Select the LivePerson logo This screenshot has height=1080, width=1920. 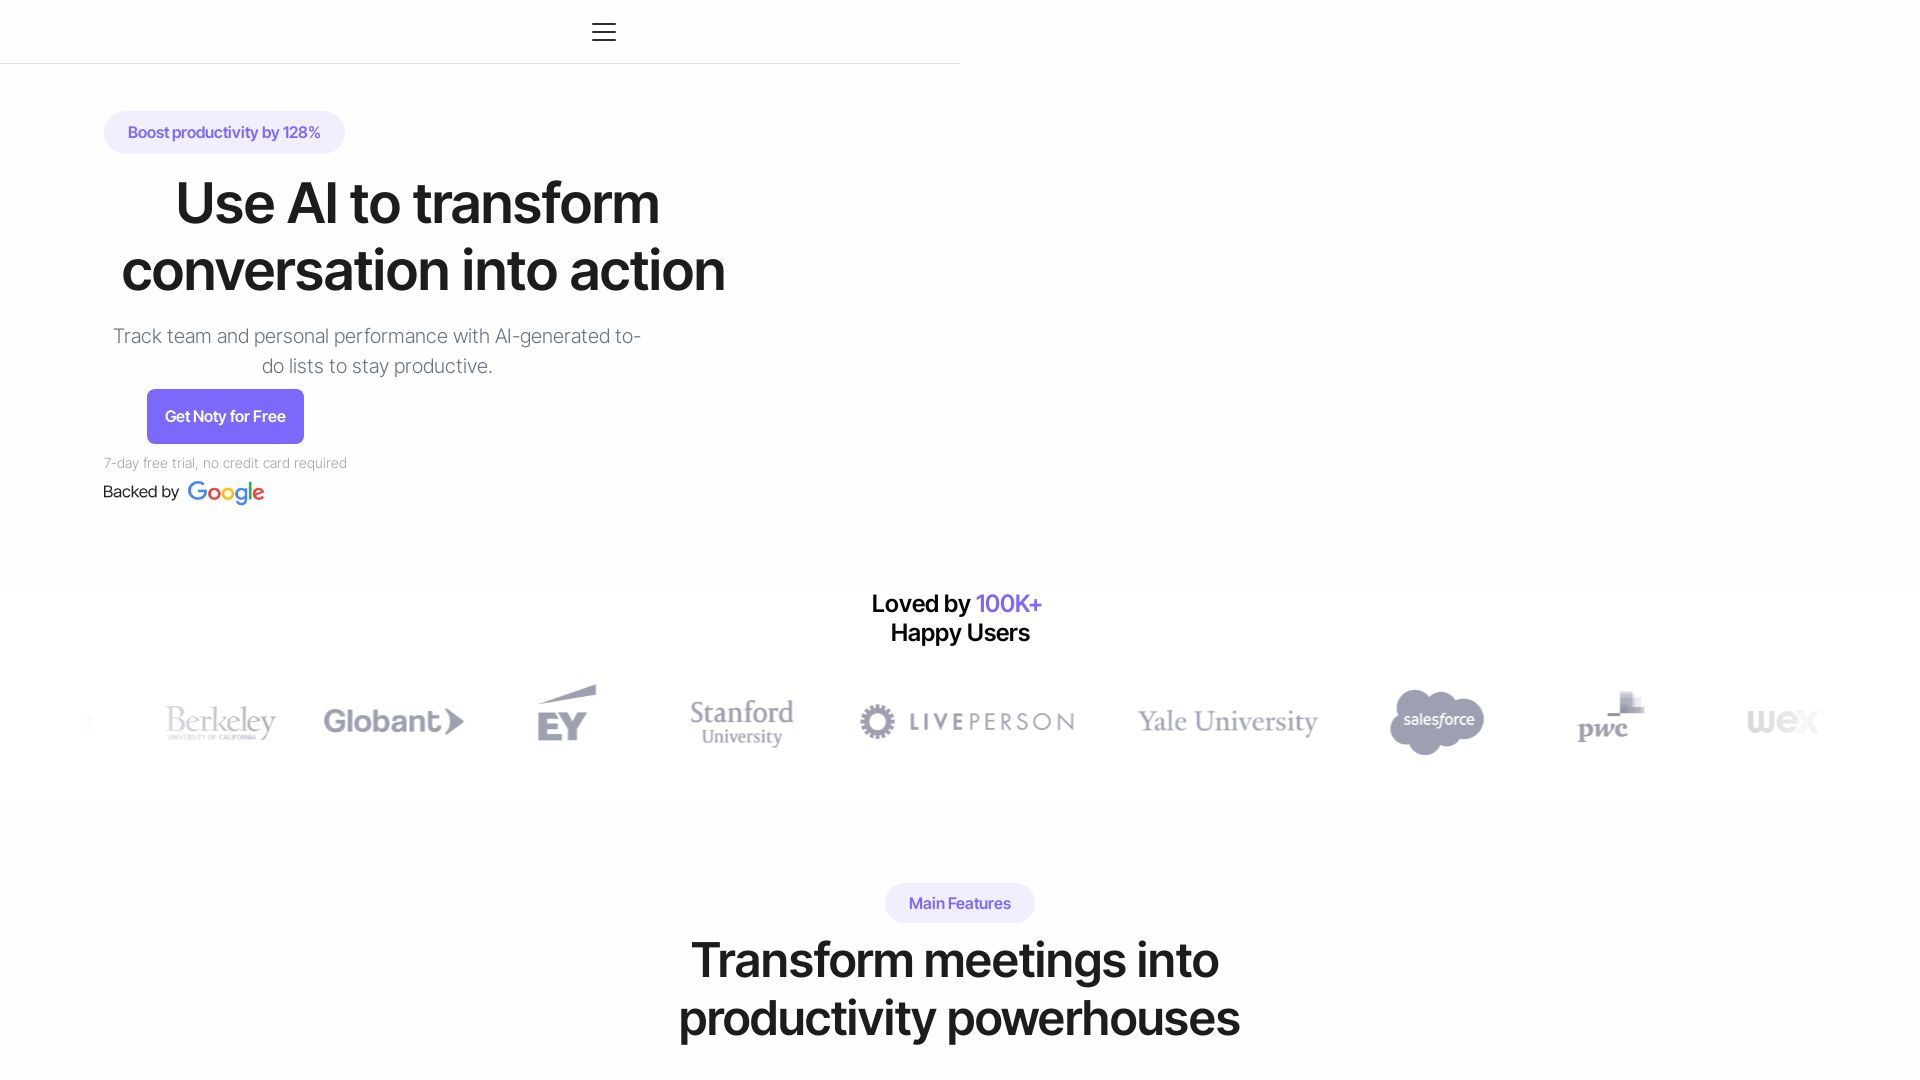967,721
